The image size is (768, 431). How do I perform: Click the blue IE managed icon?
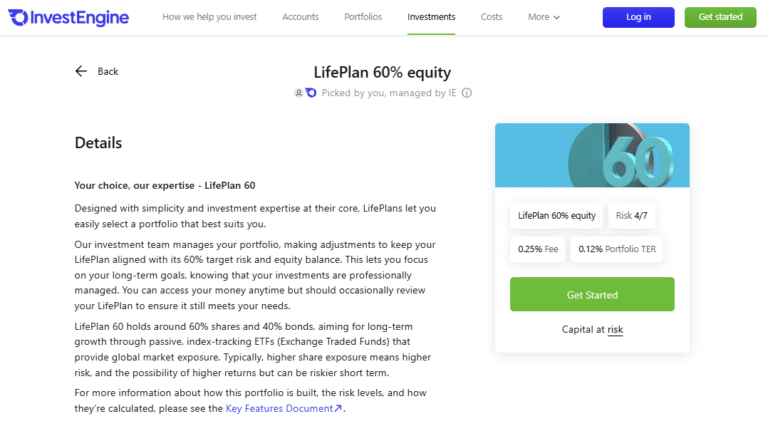coord(311,93)
